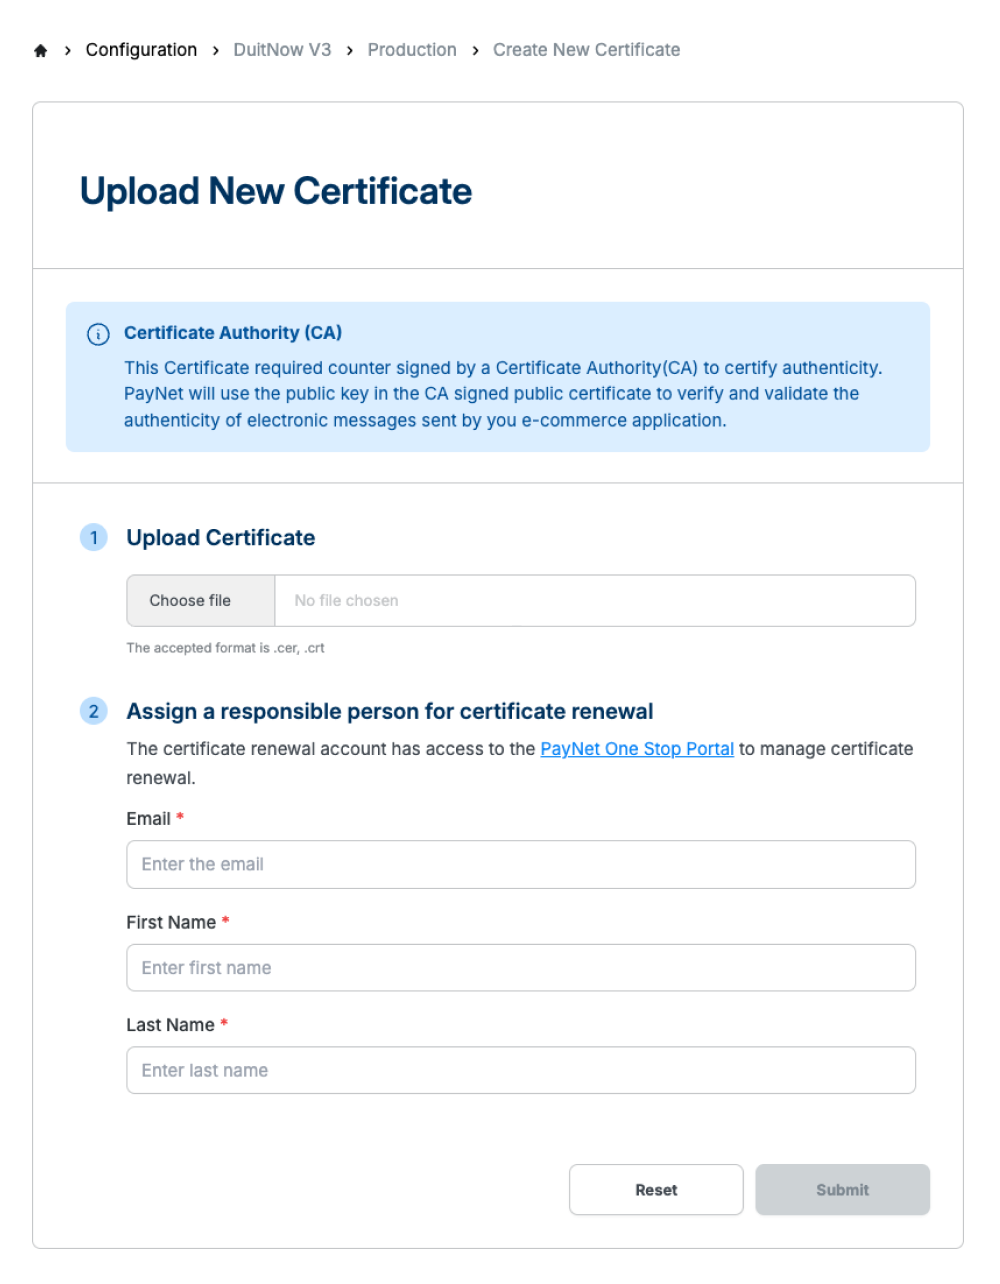Click the info icon beside Certificate Authority
Viewport: 1000px width, 1284px height.
tap(98, 334)
